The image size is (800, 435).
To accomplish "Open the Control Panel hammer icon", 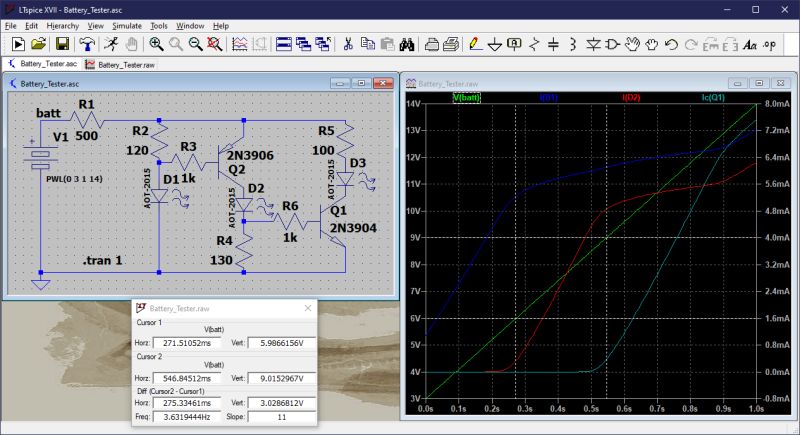I will click(87, 44).
